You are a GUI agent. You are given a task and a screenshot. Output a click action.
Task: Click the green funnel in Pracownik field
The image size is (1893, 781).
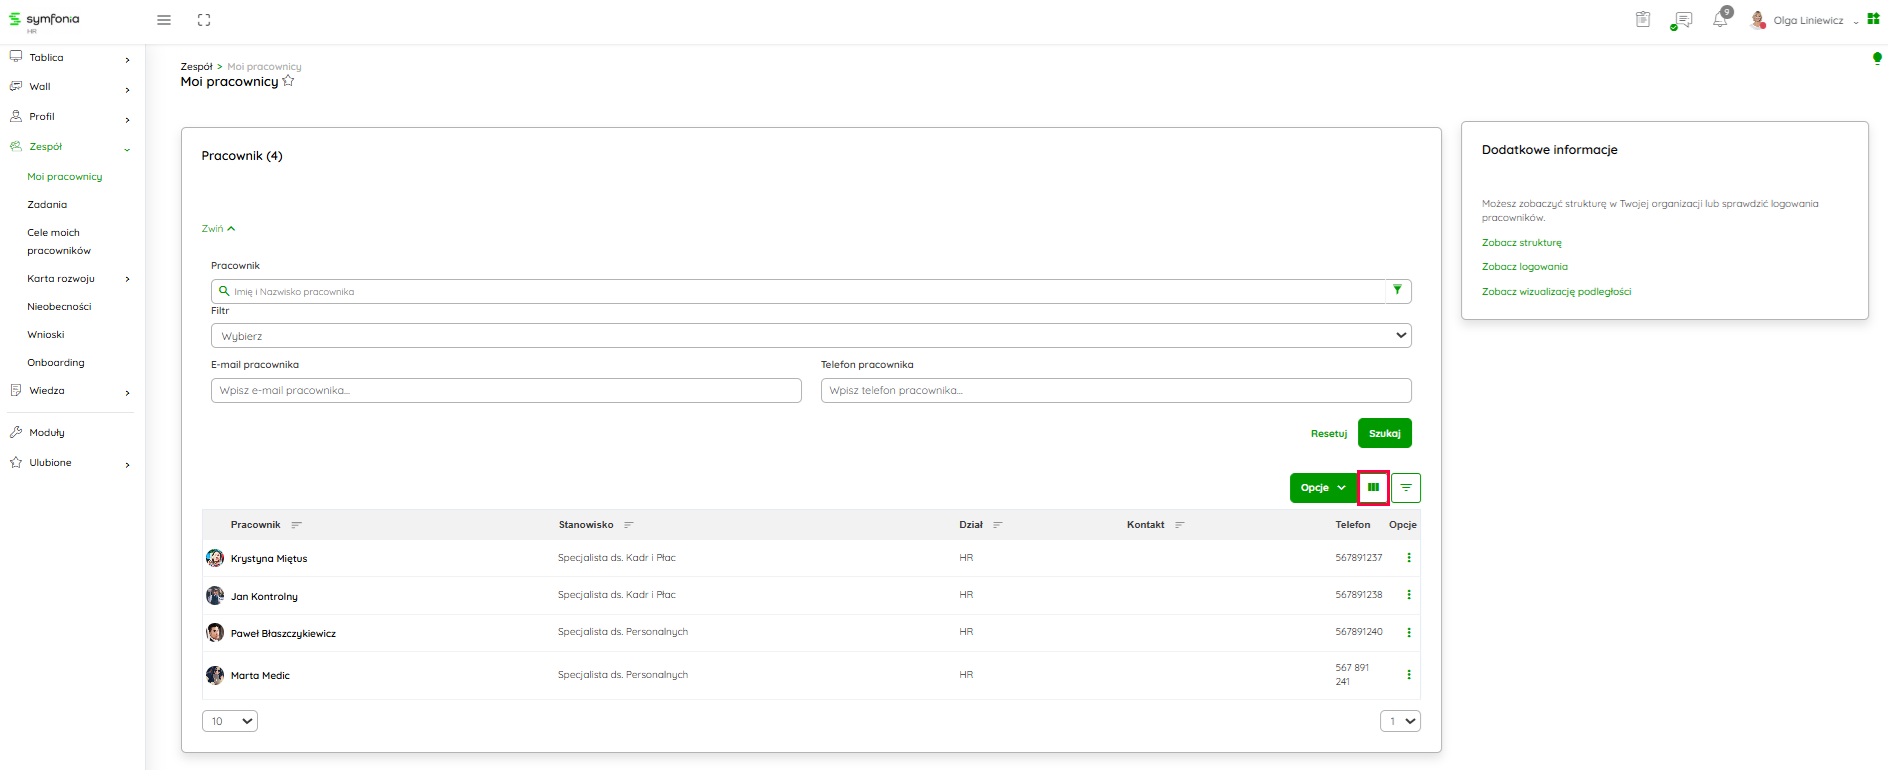(x=1397, y=291)
